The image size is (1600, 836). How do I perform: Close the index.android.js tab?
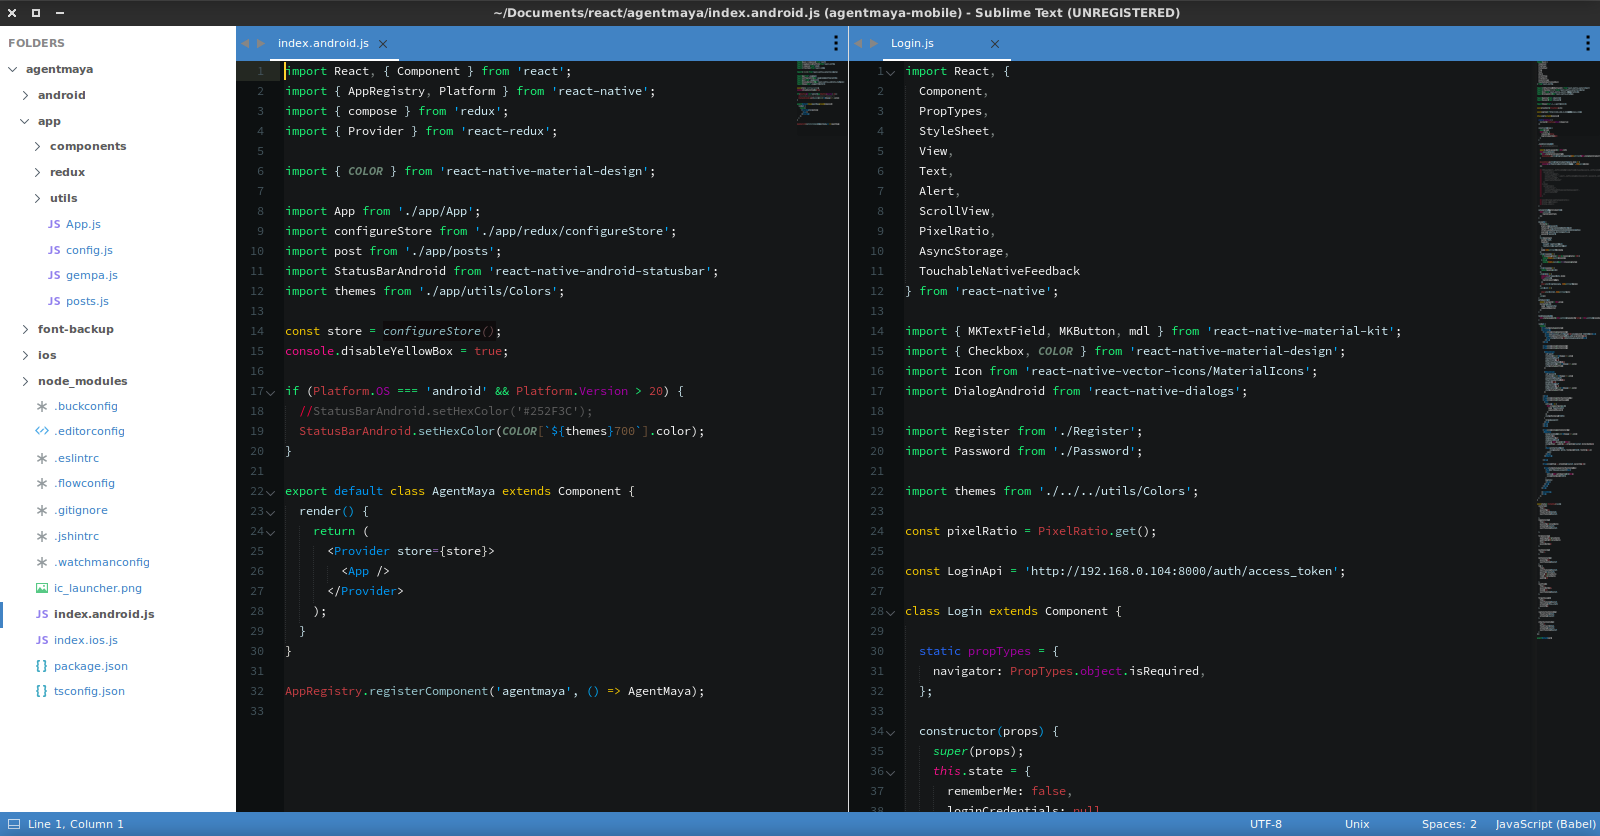tap(383, 44)
